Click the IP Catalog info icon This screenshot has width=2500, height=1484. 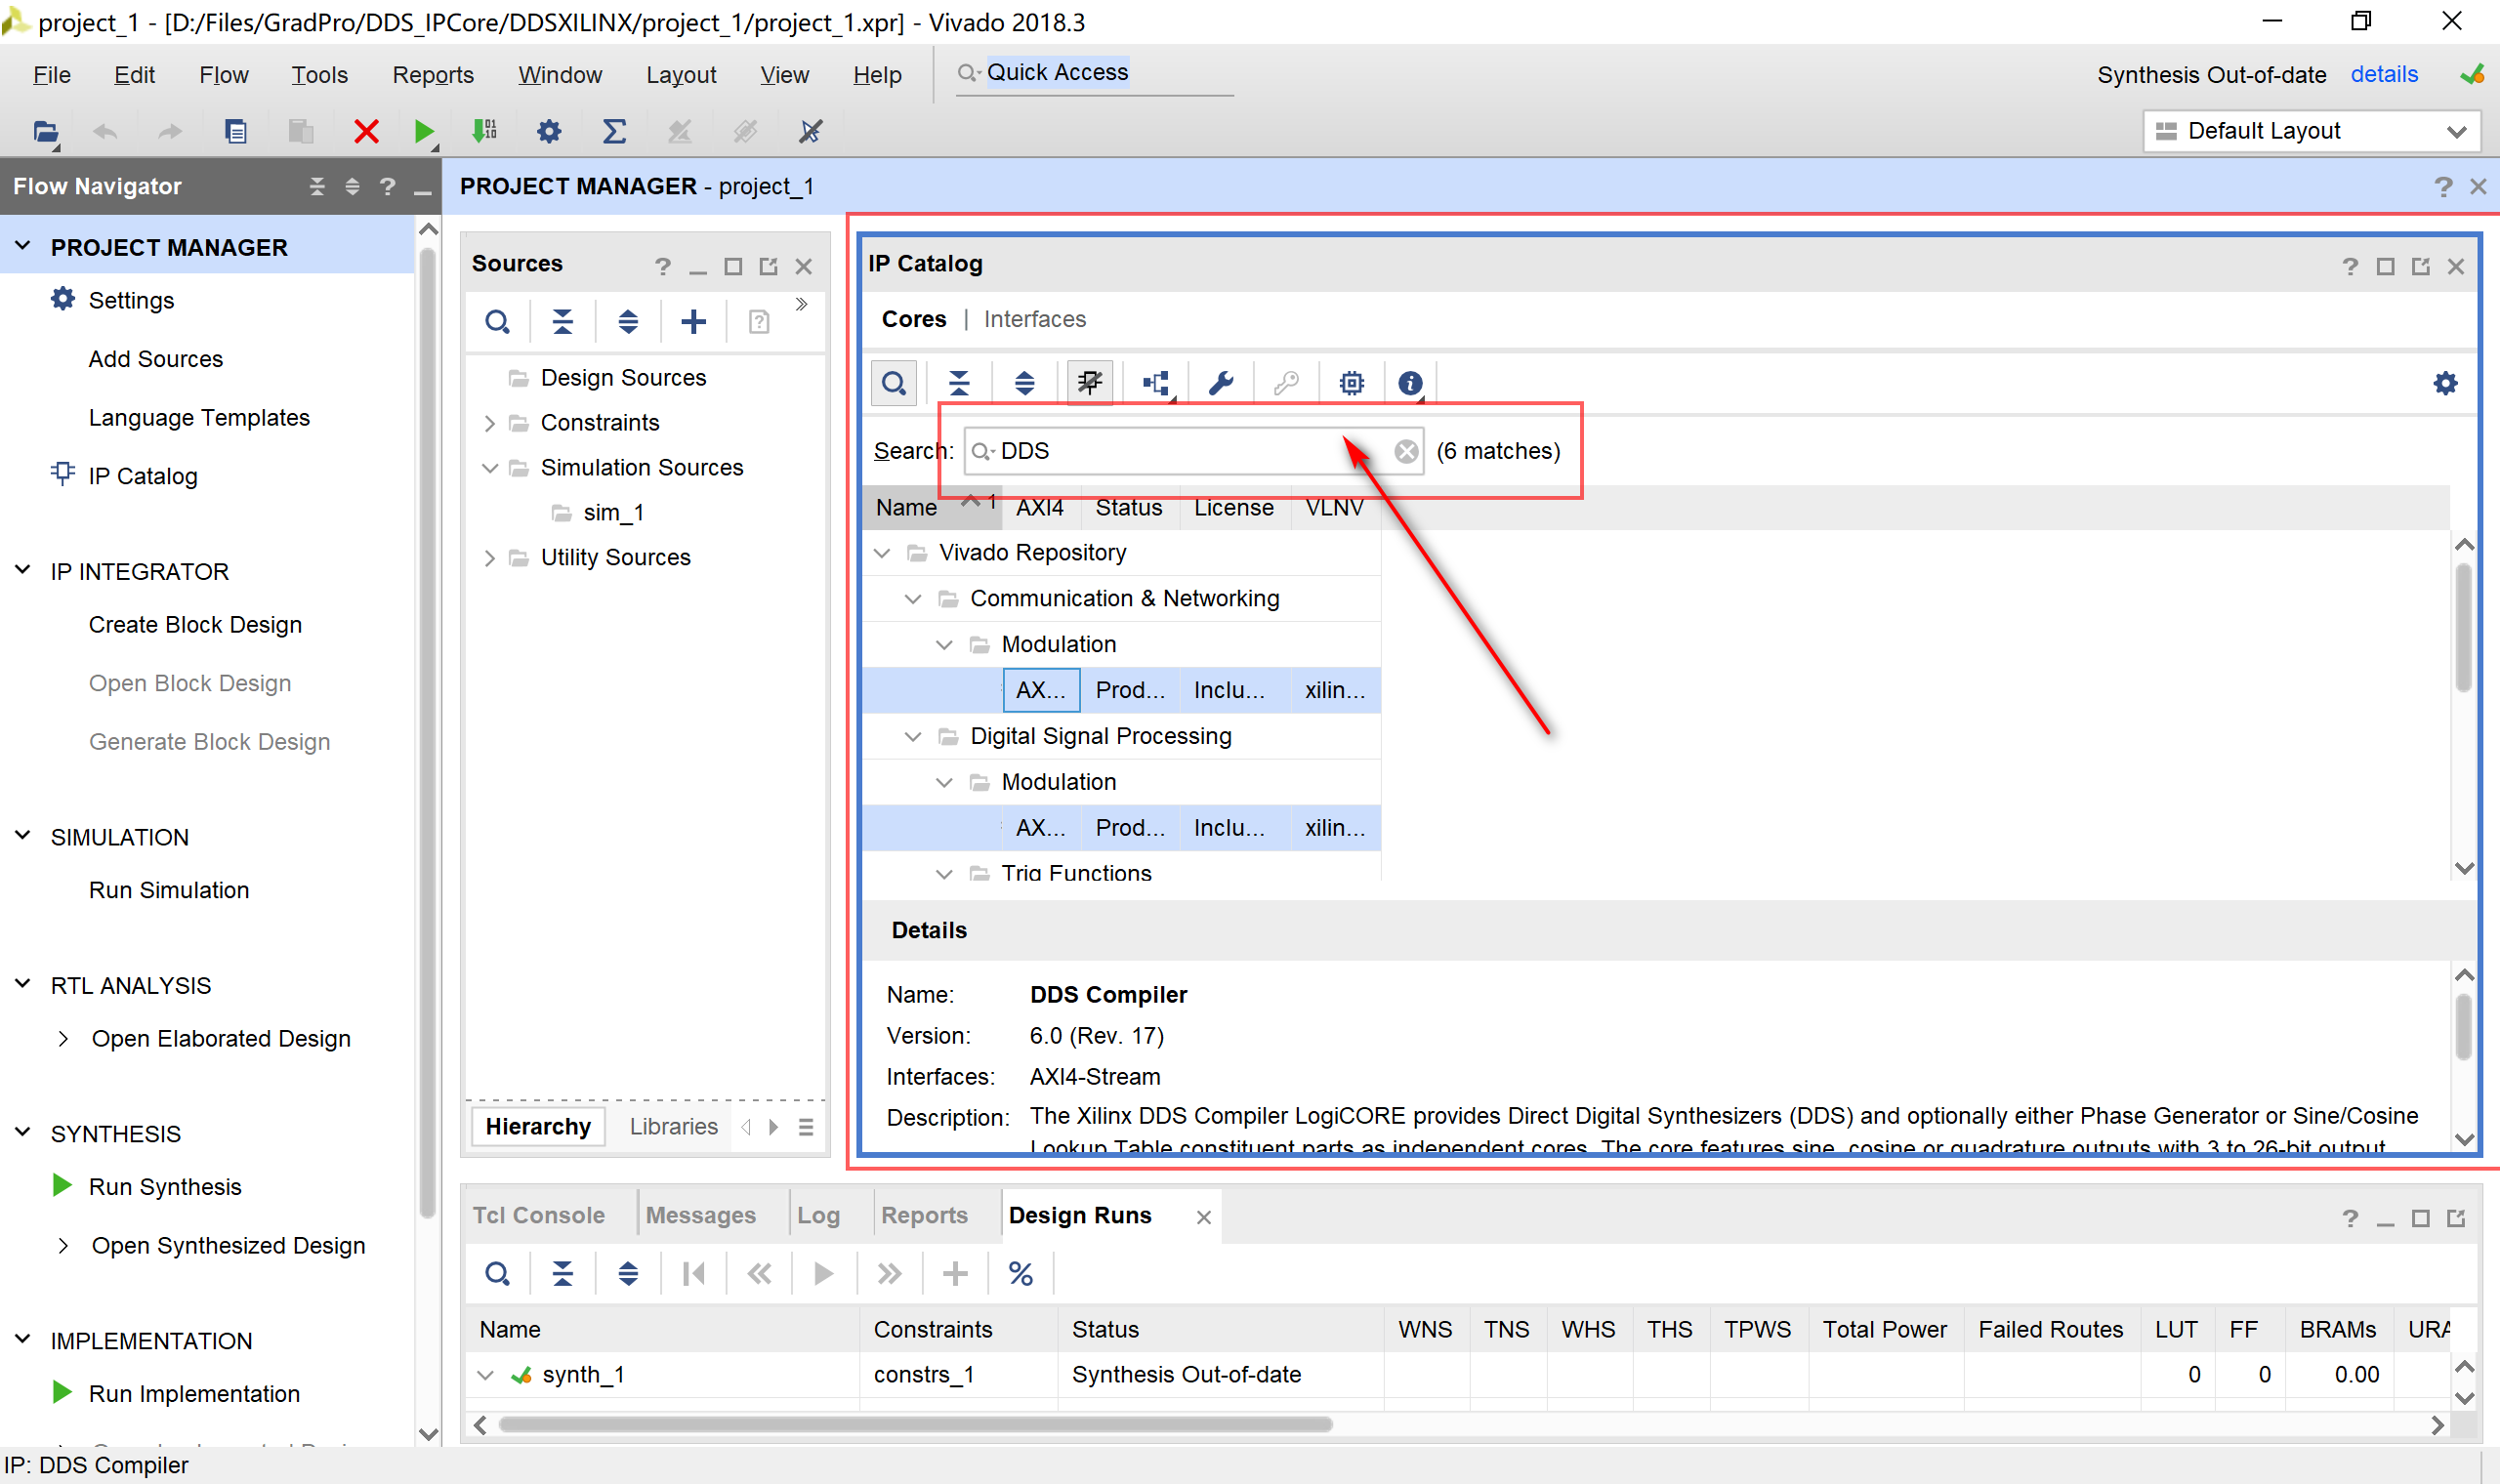[x=1410, y=383]
